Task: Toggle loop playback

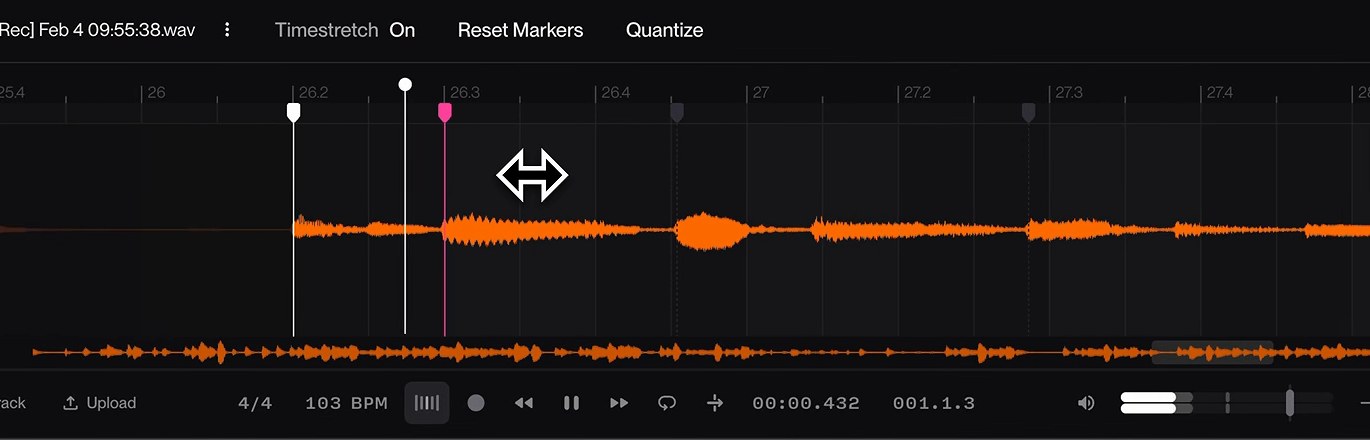Action: (x=667, y=403)
